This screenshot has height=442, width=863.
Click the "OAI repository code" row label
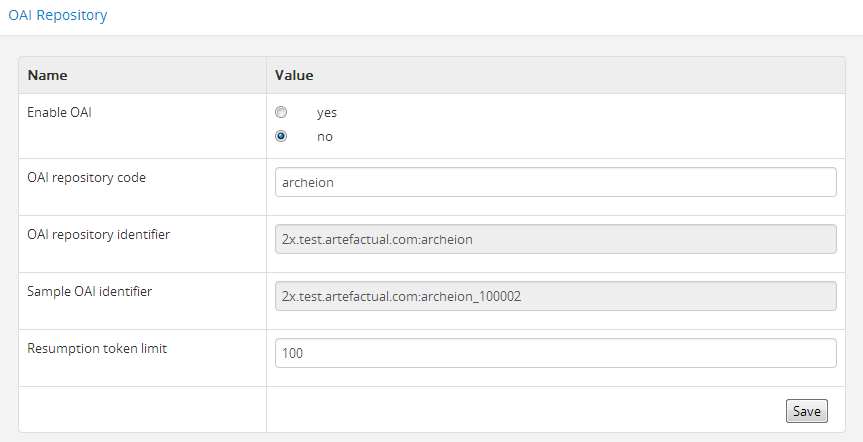[86, 178]
